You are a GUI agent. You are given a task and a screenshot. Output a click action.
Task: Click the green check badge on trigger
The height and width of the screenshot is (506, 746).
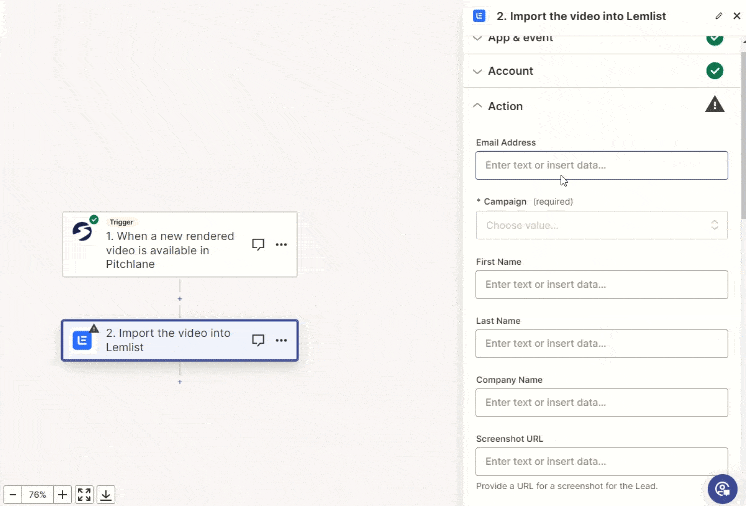[x=94, y=220]
